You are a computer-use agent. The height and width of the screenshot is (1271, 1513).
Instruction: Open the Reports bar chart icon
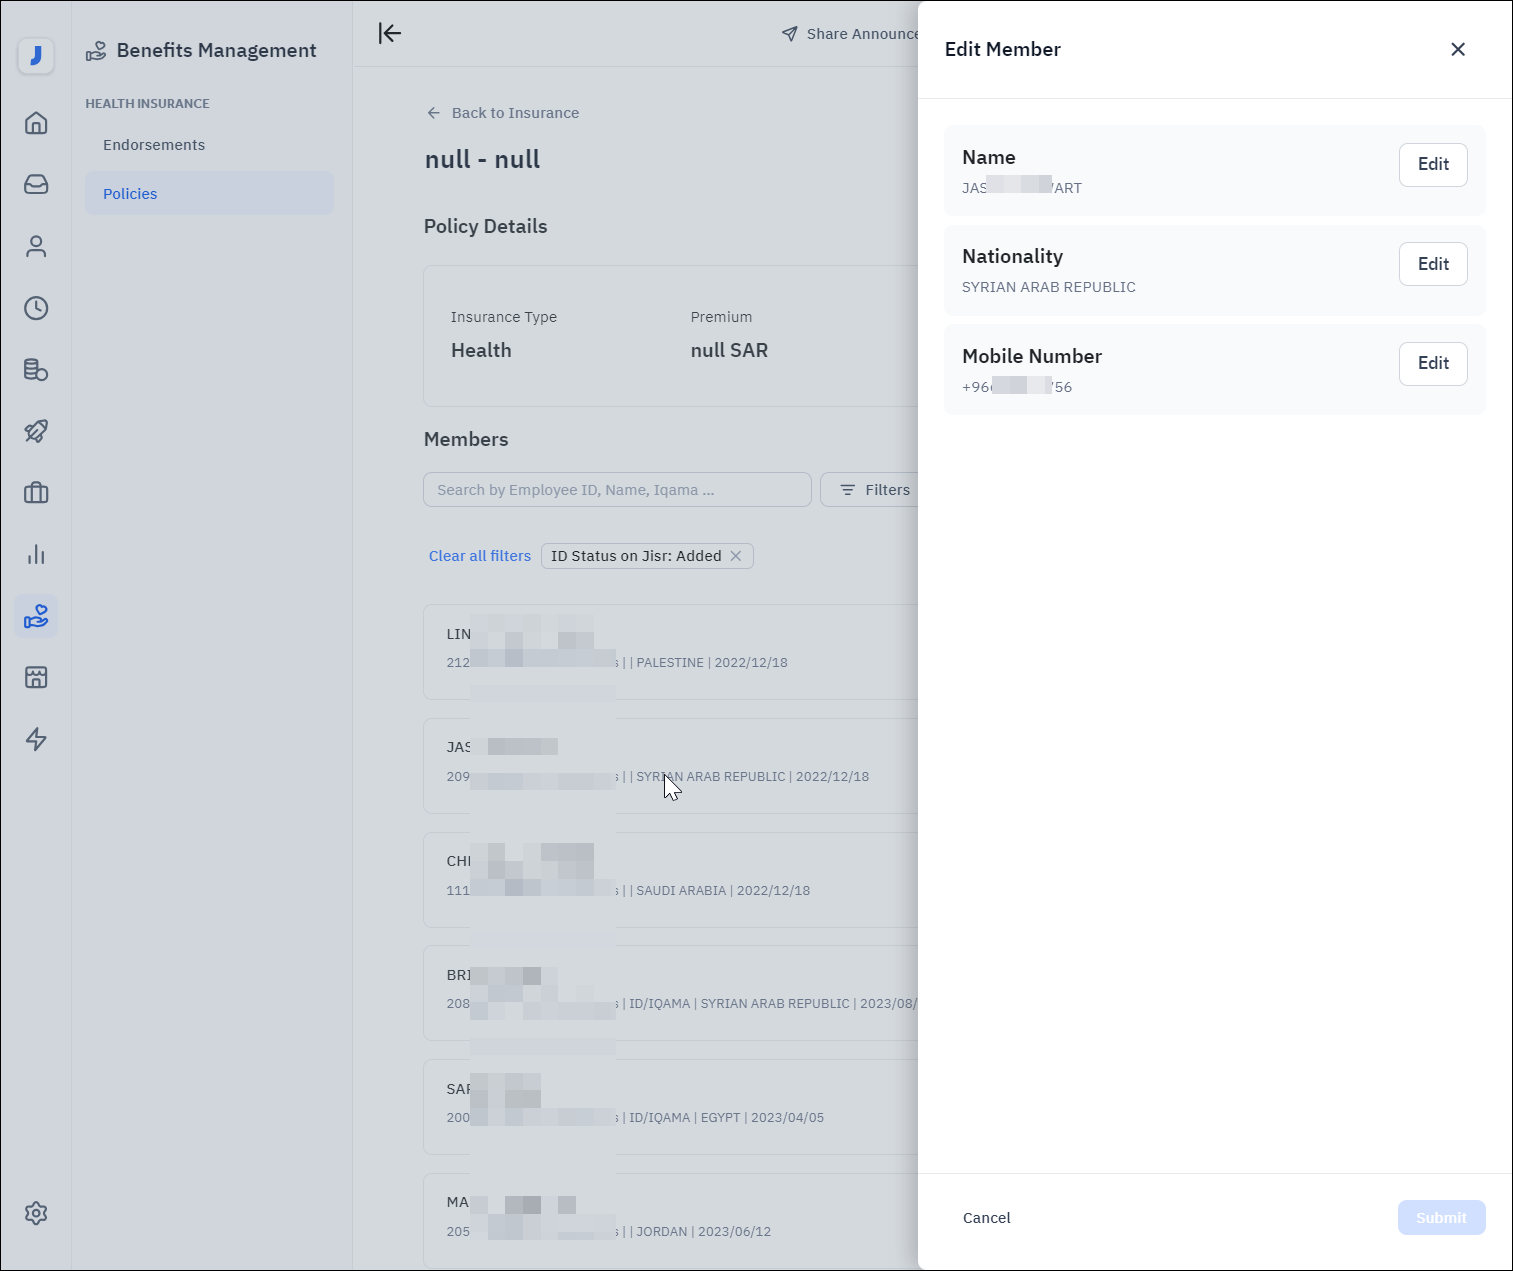point(36,555)
